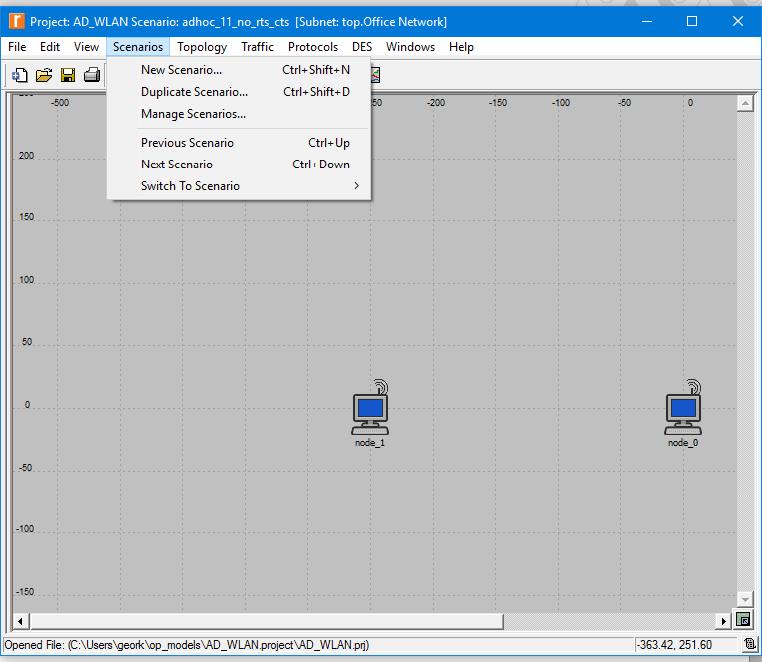Select the node_0 wireless workstation
The height and width of the screenshot is (662, 762).
coord(683,407)
